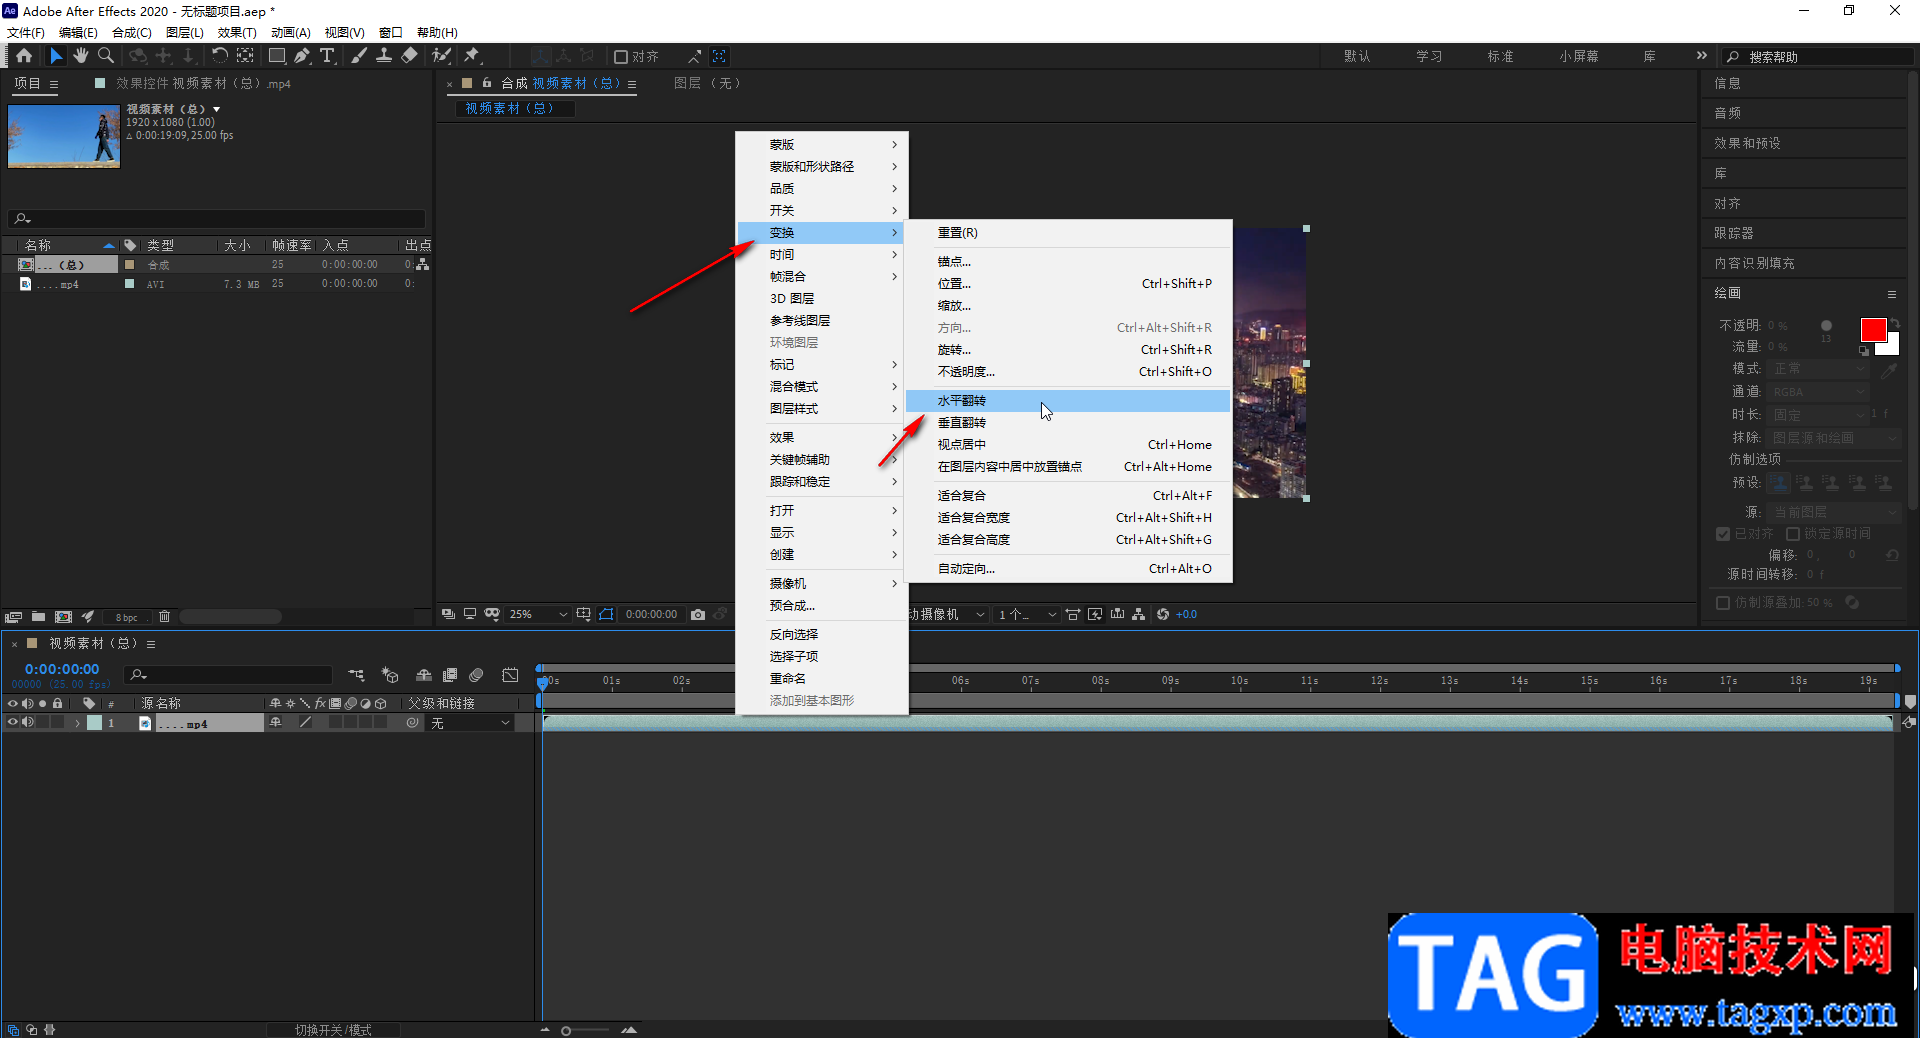Viewport: 1920px width, 1038px height.
Task: Switch to 学习 workspace
Action: (1428, 57)
